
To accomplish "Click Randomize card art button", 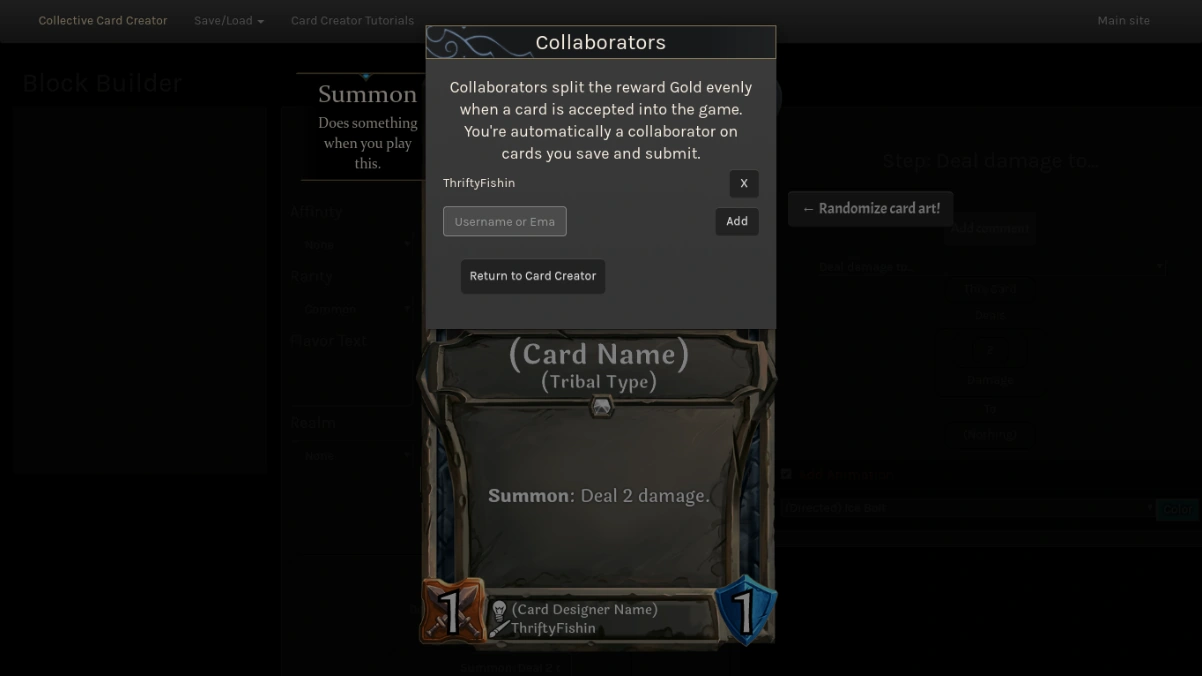I will 871,209.
